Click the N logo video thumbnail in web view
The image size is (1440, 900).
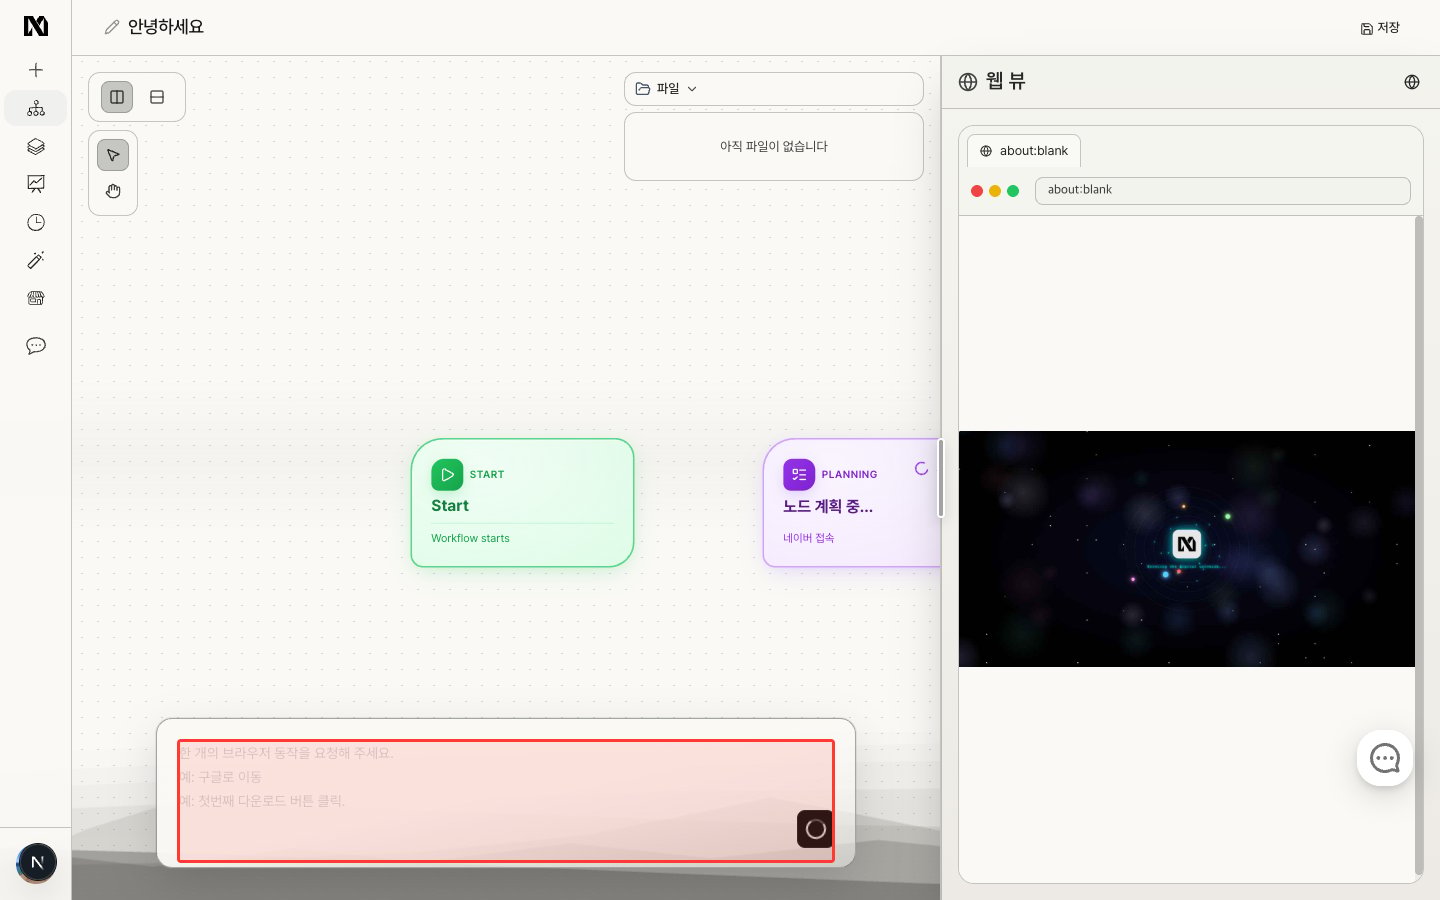coord(1187,549)
